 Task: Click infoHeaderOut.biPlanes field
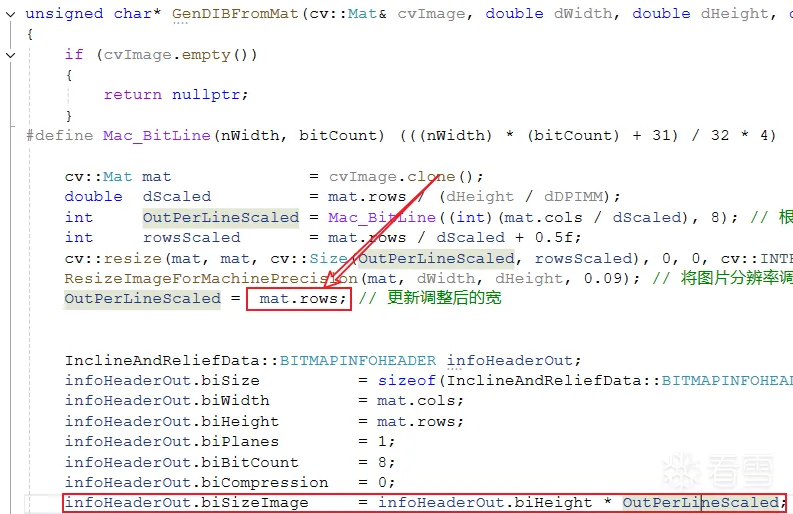point(171,442)
